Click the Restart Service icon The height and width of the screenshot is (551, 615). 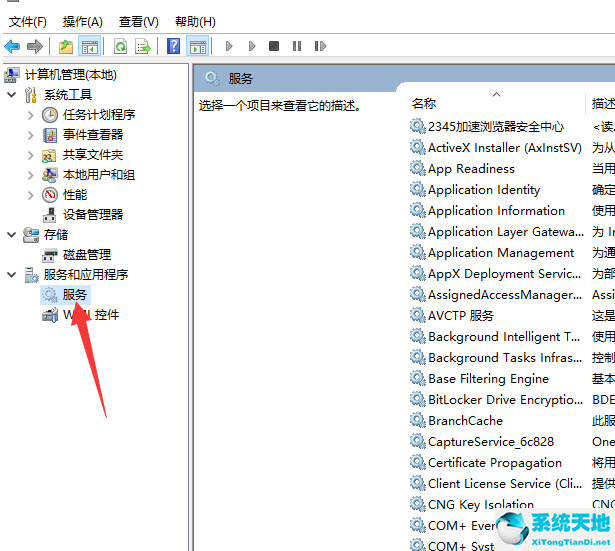(320, 46)
